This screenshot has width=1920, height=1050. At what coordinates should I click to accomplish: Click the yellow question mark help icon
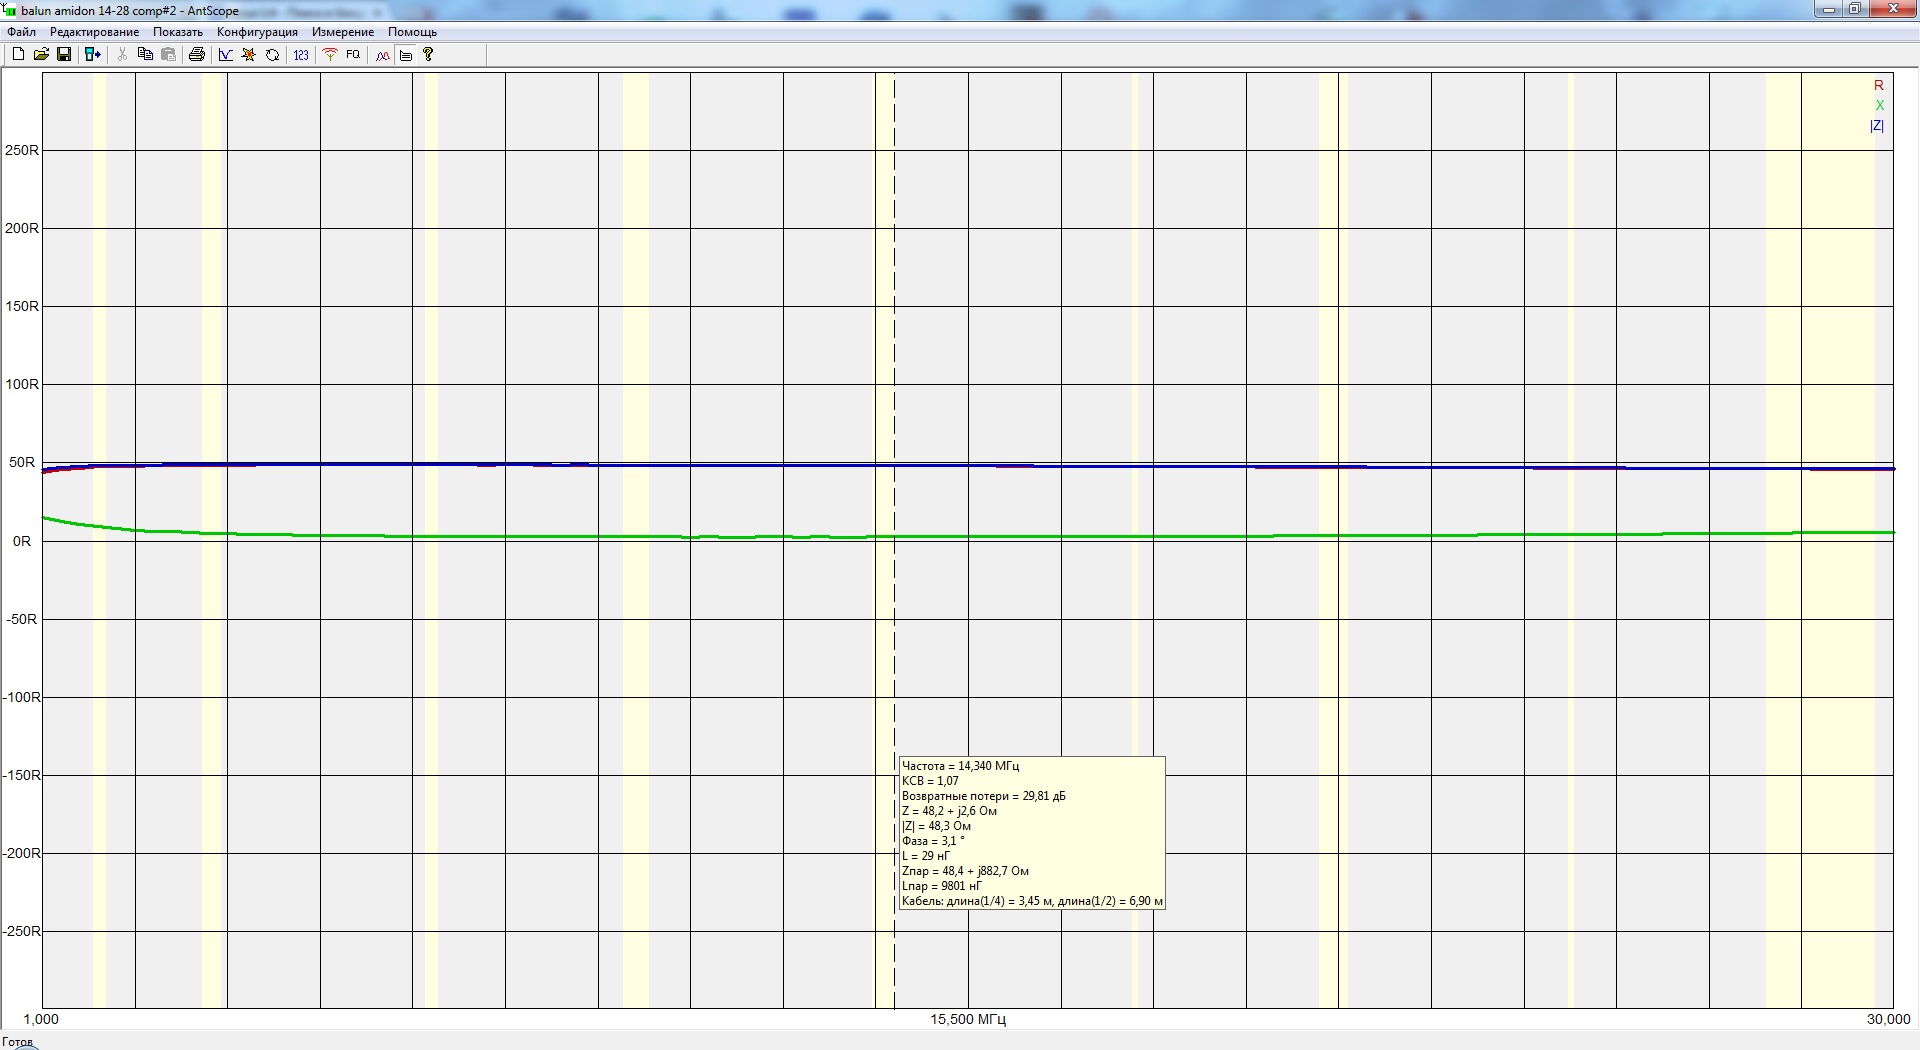(x=429, y=55)
